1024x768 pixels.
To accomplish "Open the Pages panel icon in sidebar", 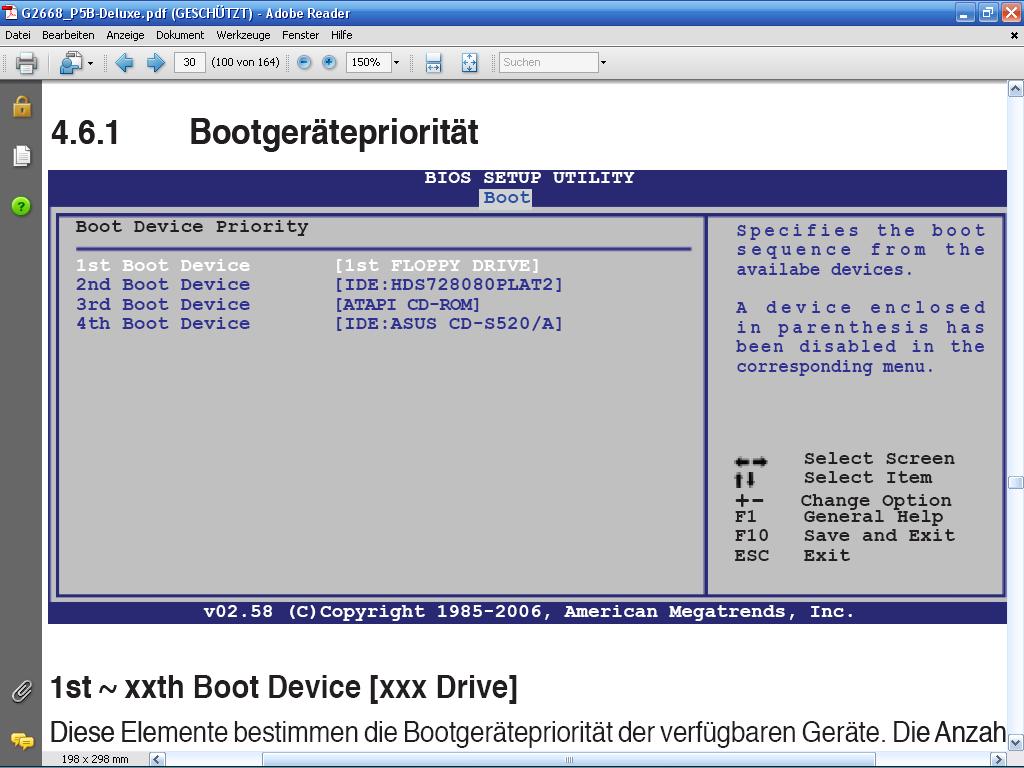I will (x=22, y=155).
